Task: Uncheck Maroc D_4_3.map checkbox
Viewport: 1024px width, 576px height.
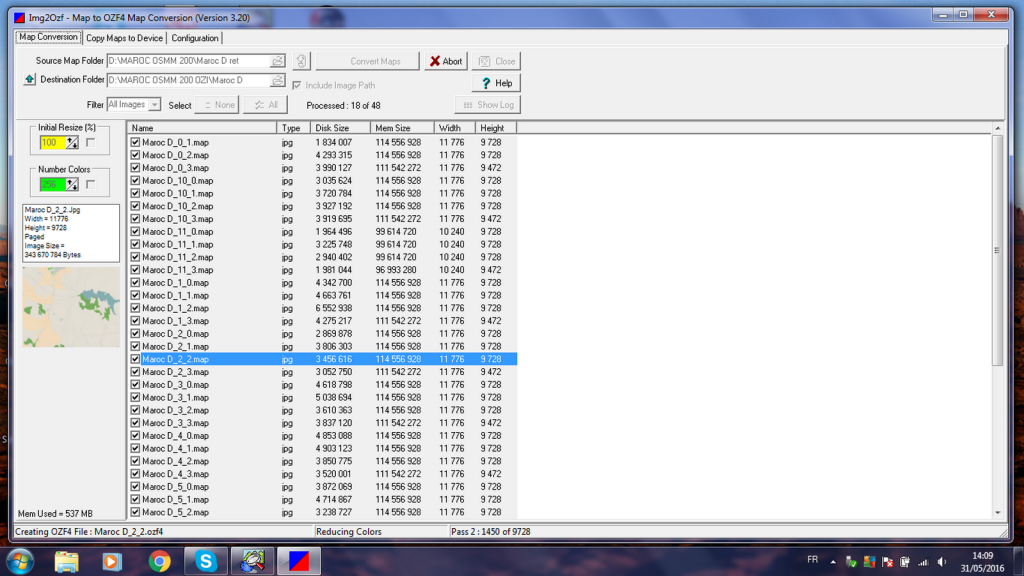Action: 135,474
